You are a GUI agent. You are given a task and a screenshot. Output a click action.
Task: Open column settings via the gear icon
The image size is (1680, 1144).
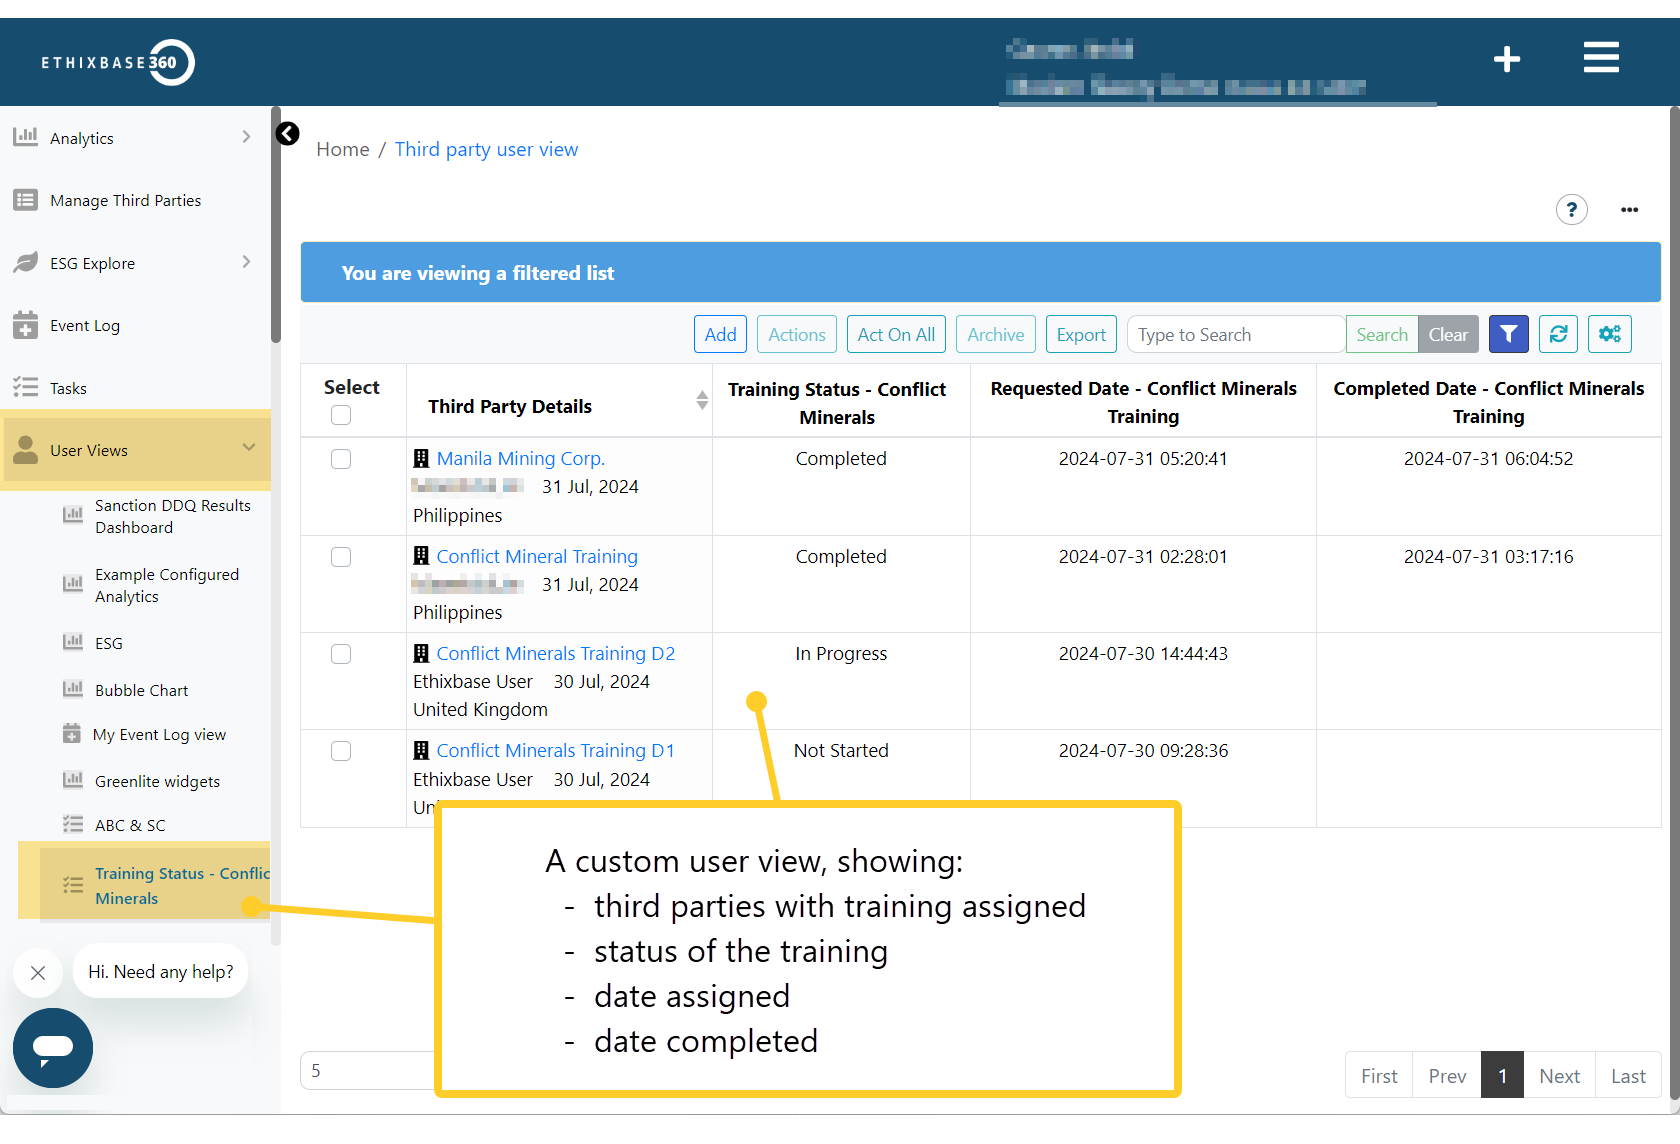(x=1609, y=334)
